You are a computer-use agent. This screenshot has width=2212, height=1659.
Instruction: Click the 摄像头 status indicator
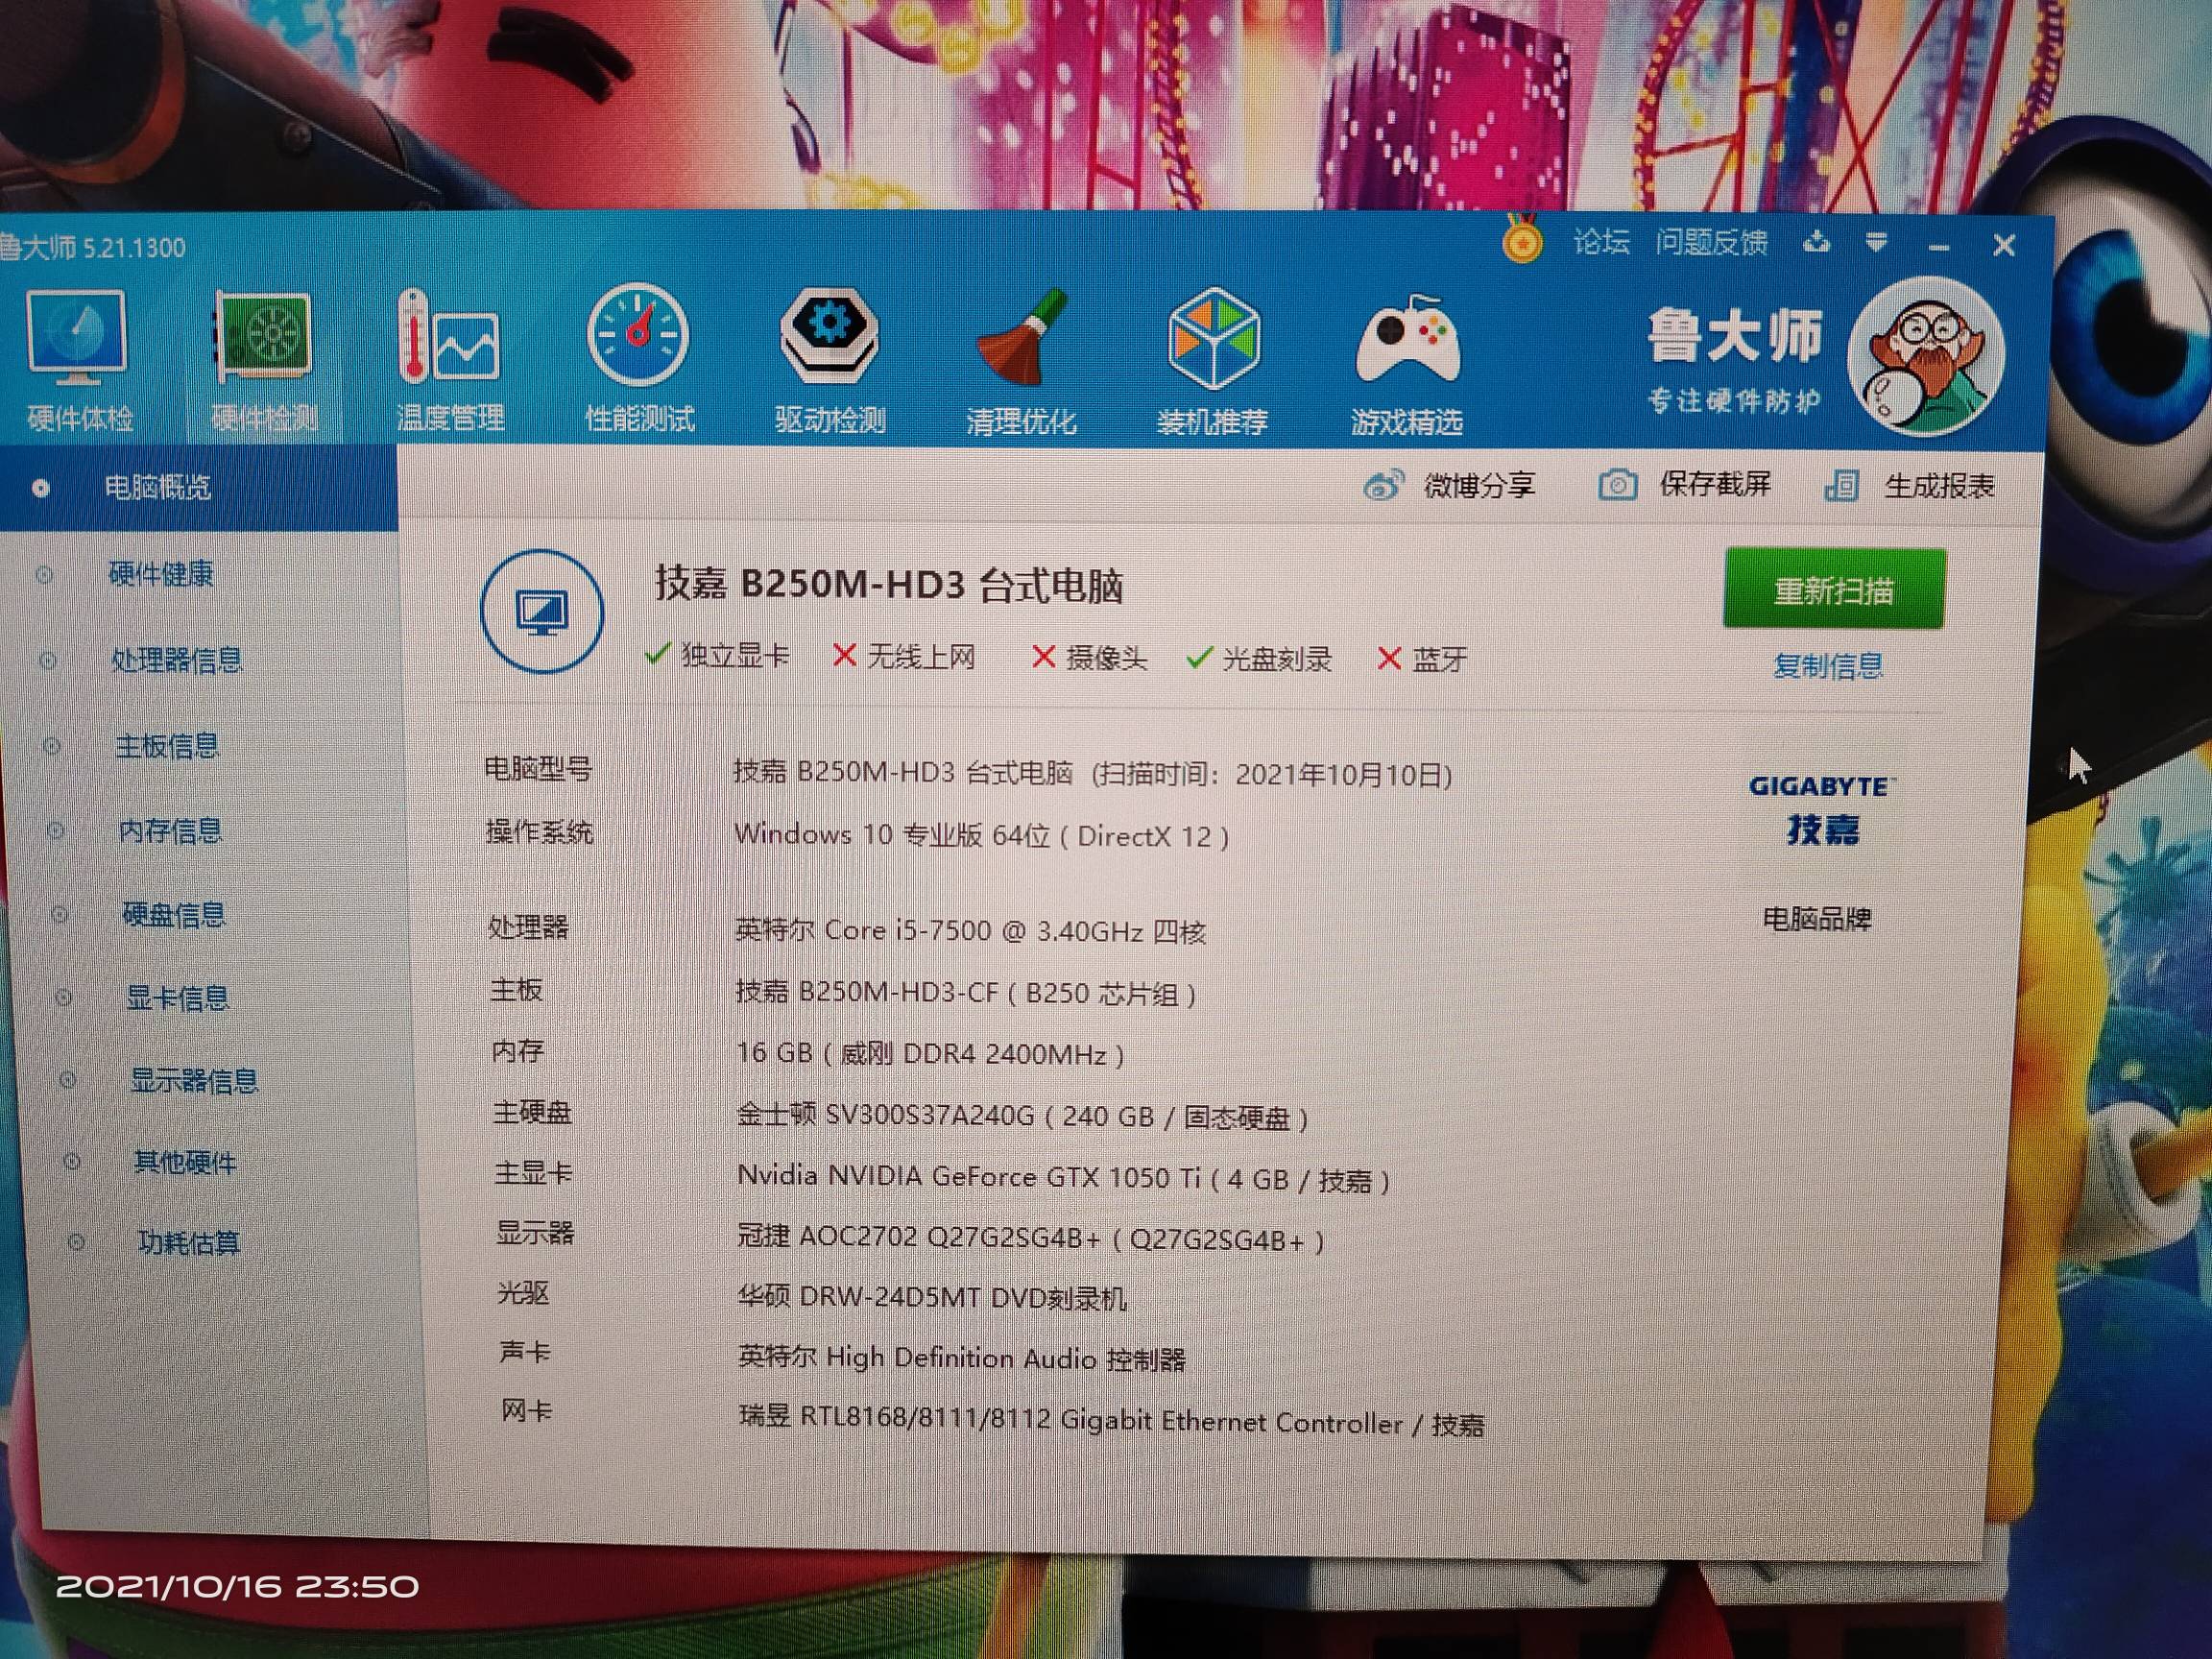(1089, 658)
